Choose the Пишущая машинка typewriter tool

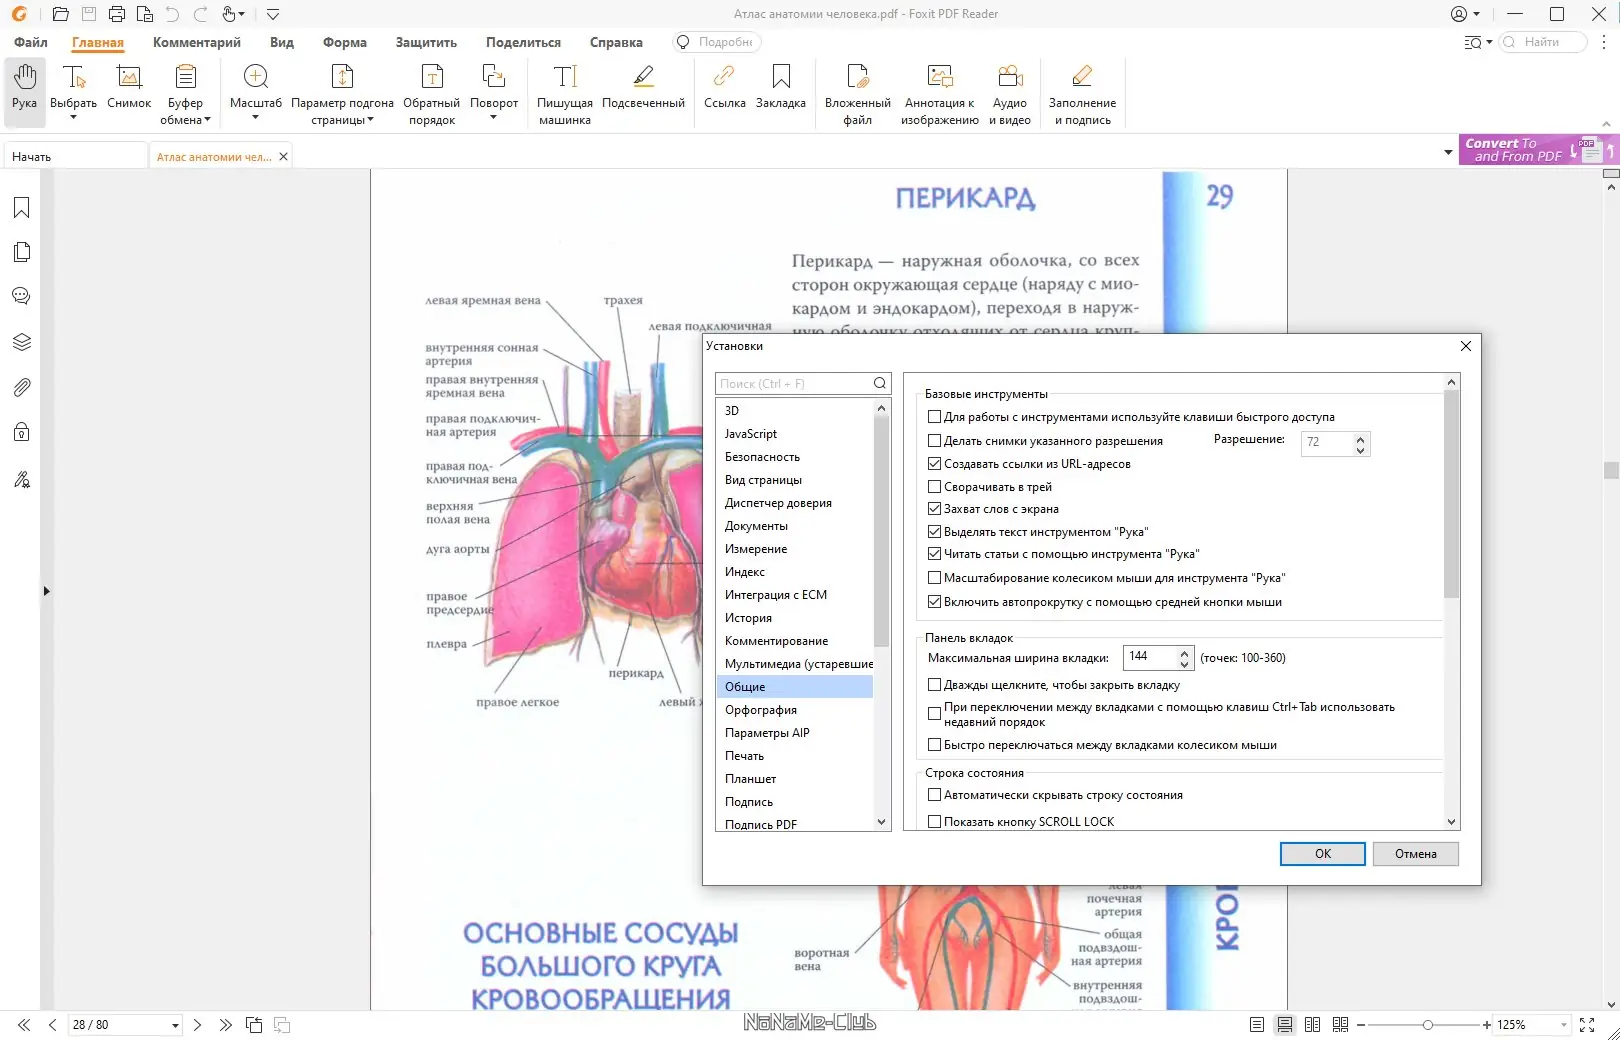pyautogui.click(x=565, y=94)
